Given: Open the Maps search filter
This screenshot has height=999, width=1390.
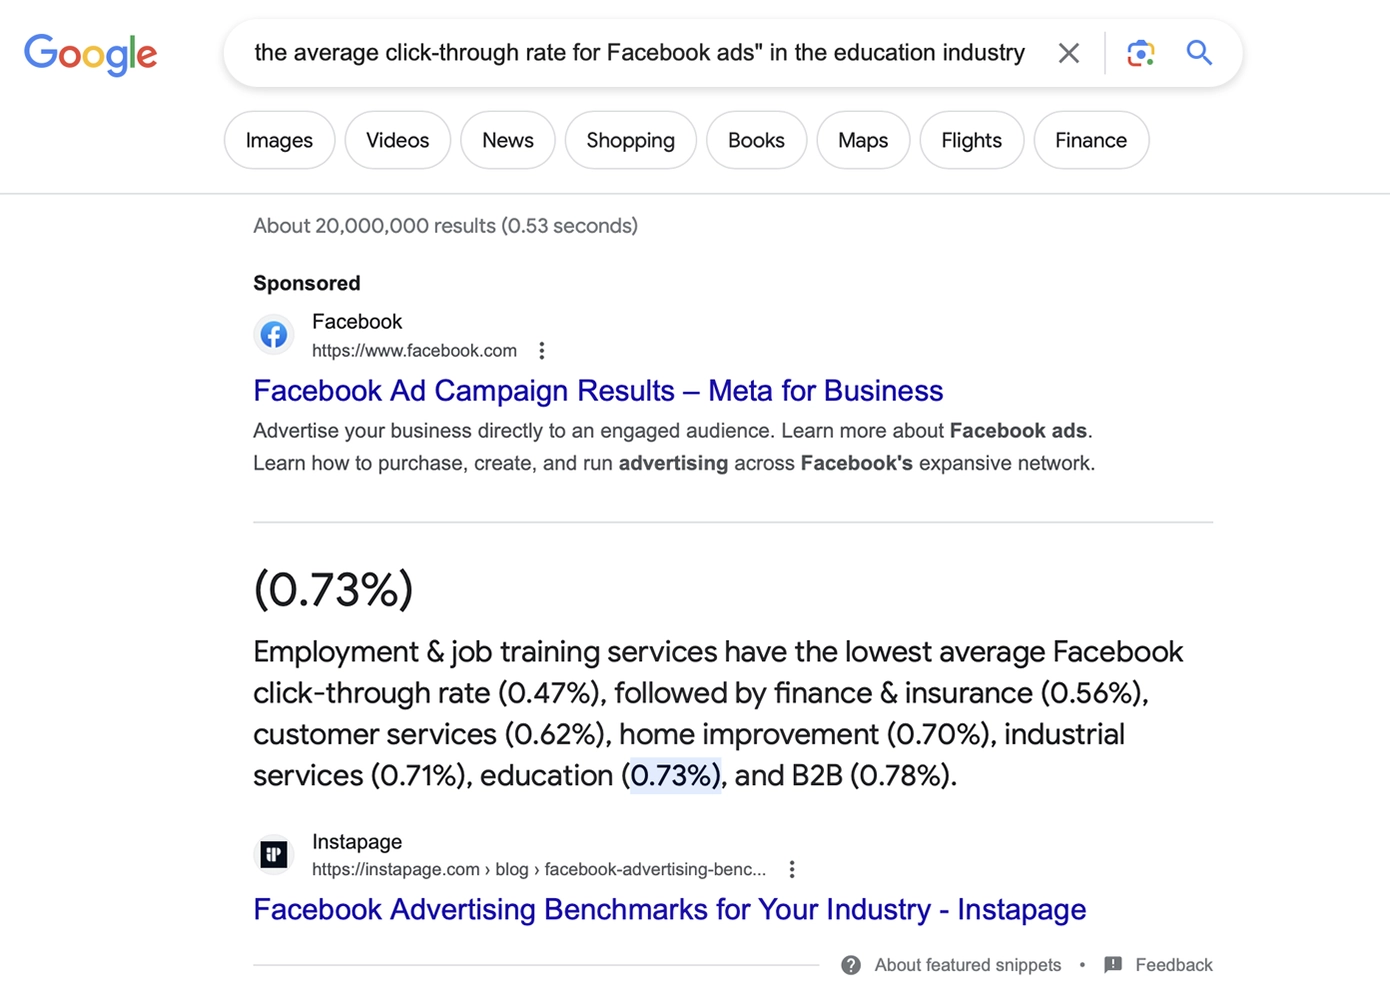Looking at the screenshot, I should pos(863,140).
